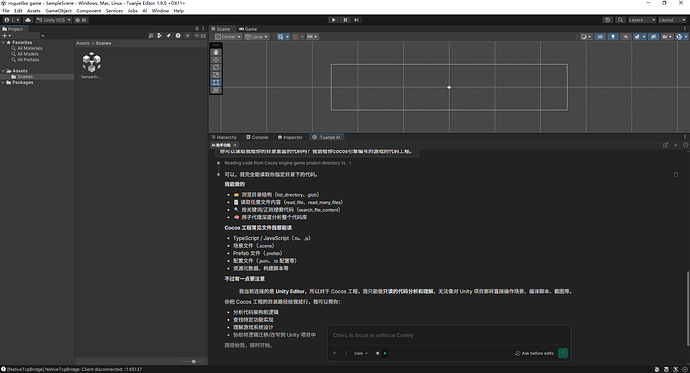Expand the Packages folder

point(3,82)
